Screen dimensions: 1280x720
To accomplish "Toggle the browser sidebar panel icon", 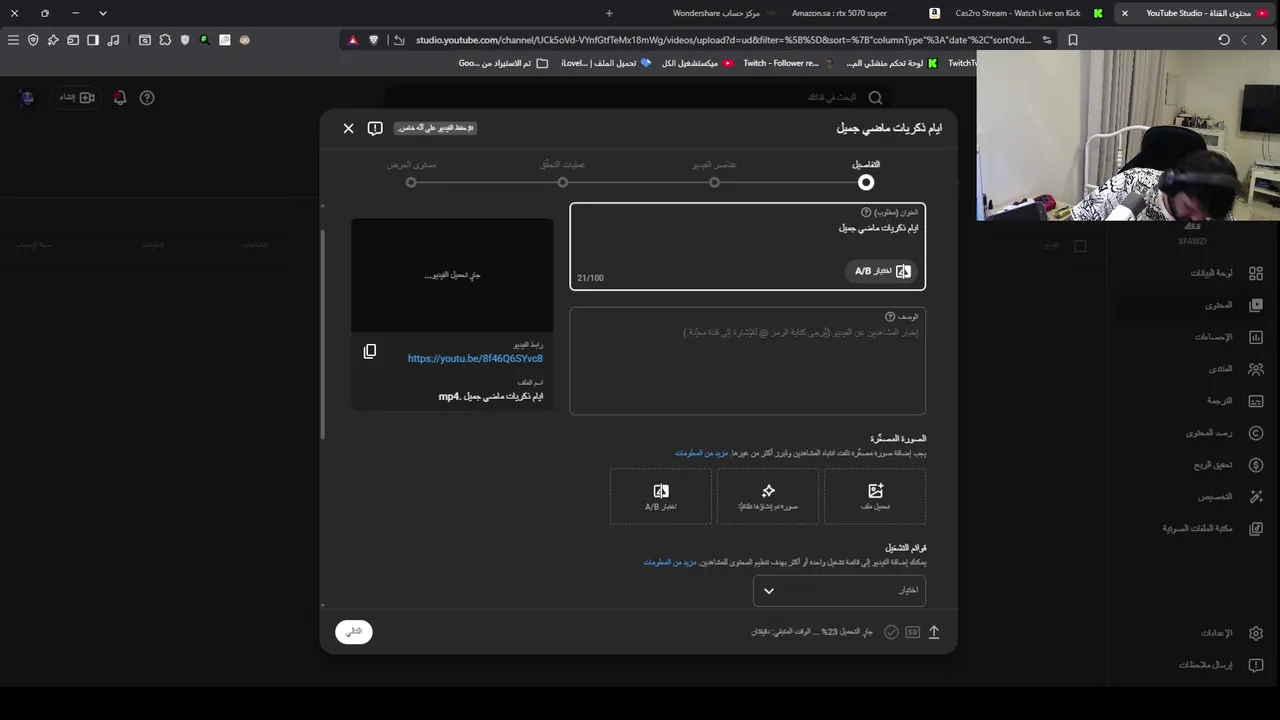I will click(93, 40).
